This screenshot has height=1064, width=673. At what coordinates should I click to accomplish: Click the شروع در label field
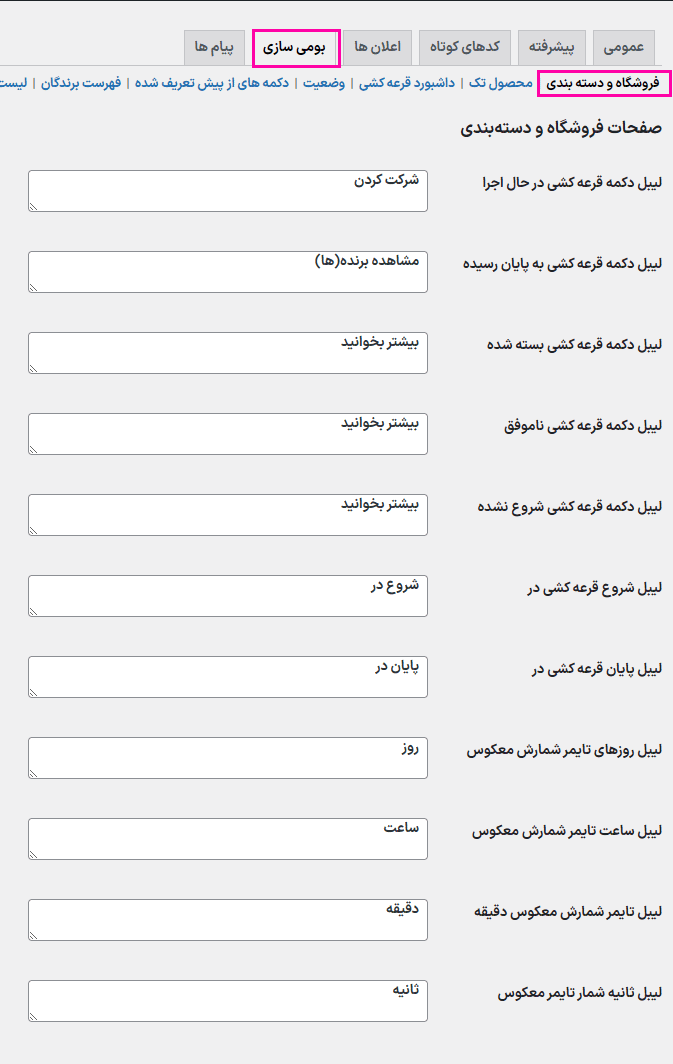(x=228, y=596)
